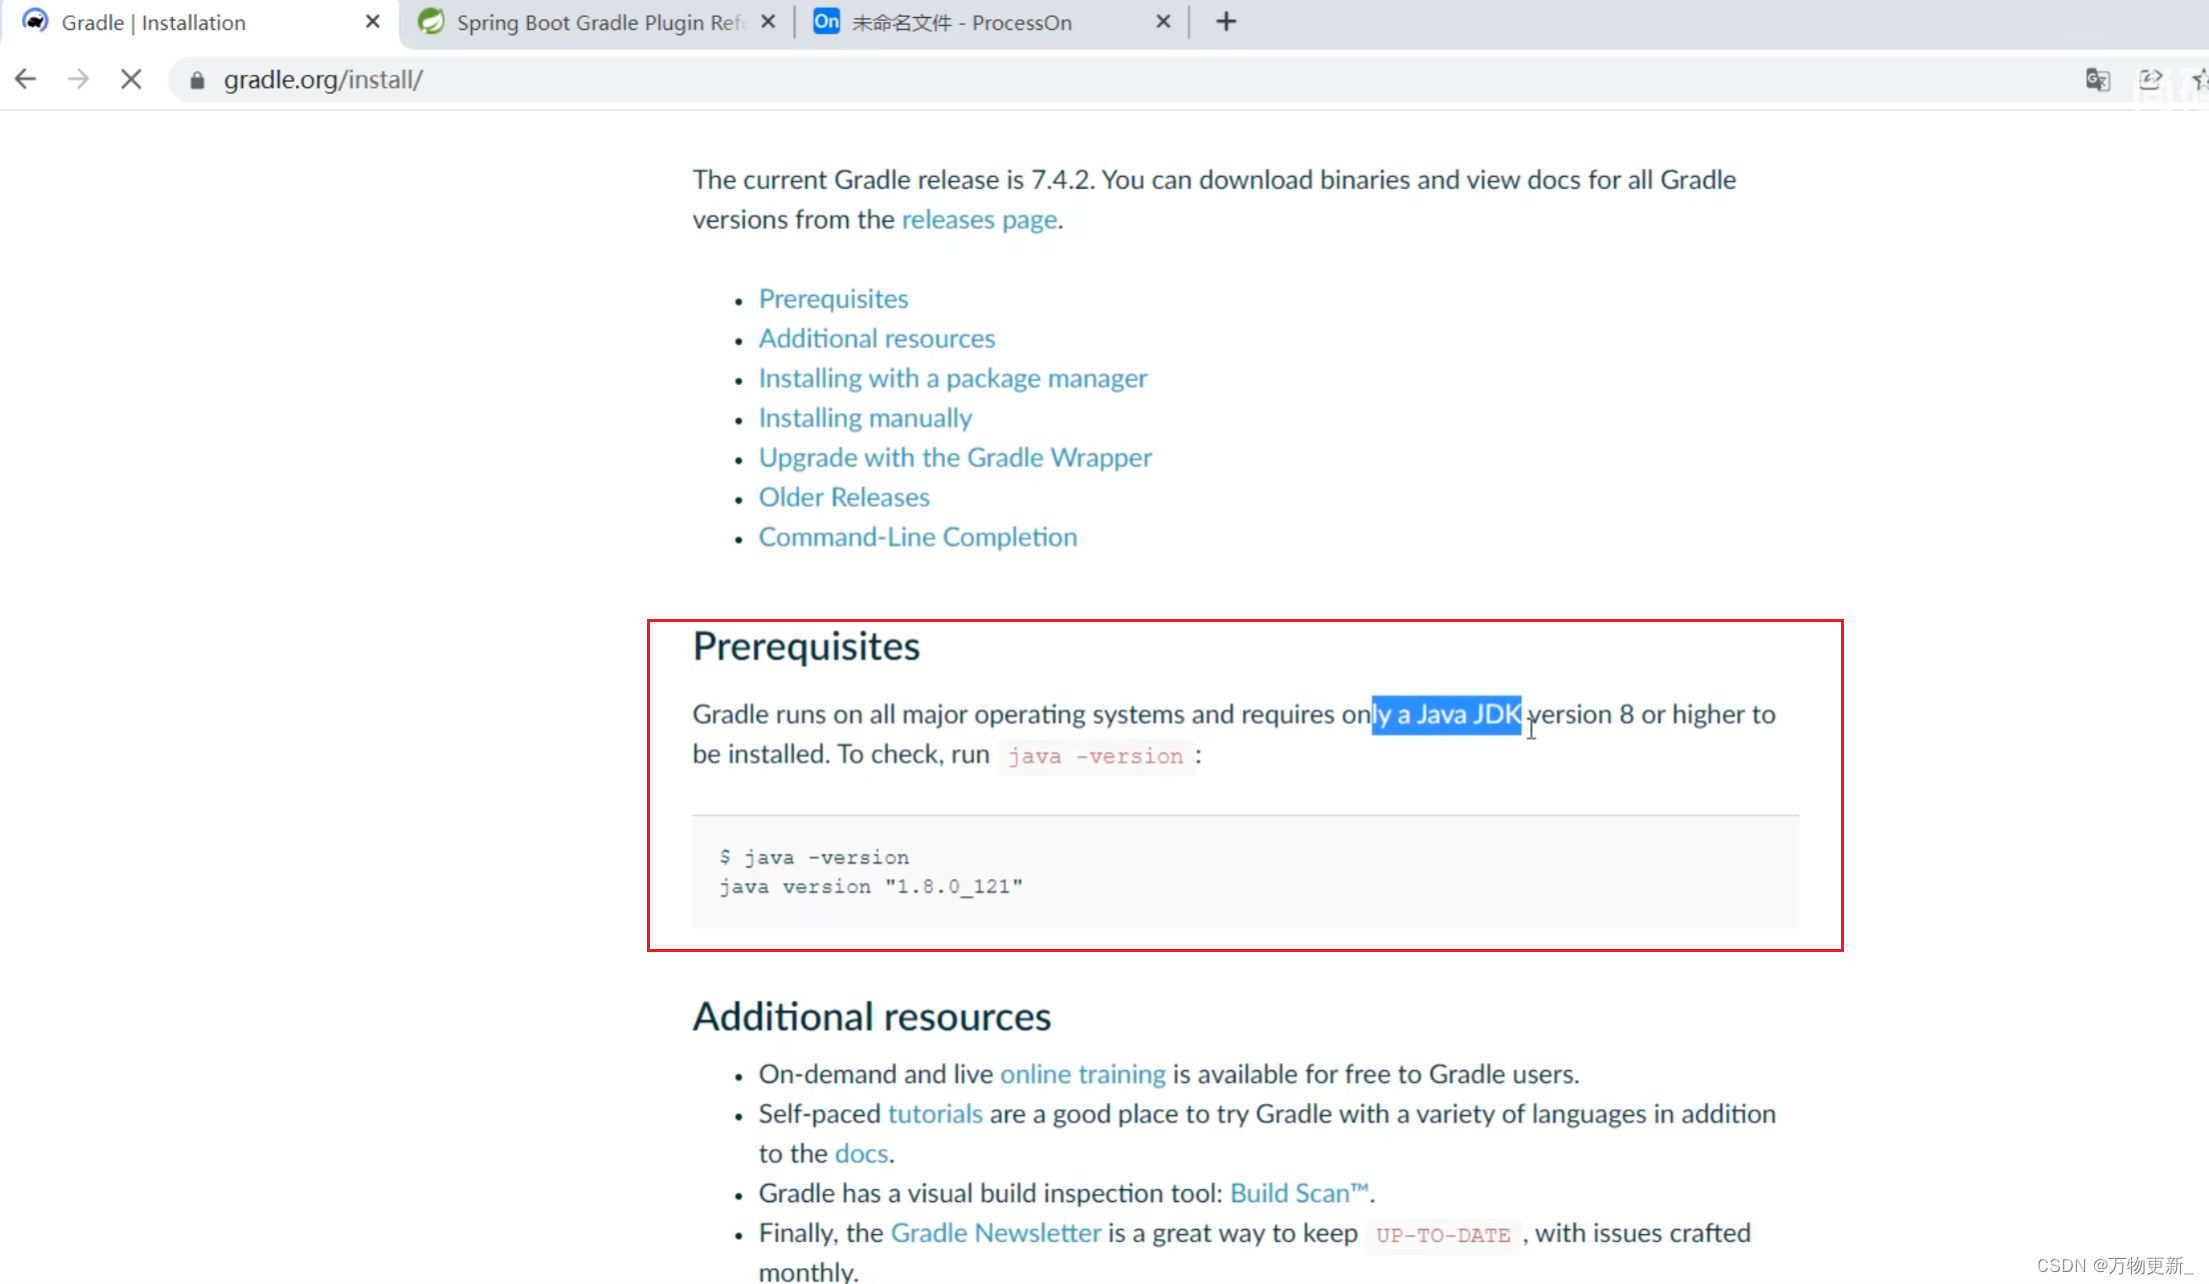The image size is (2209, 1284).
Task: Click the java version "1.8.0_121" output
Action: 870,886
